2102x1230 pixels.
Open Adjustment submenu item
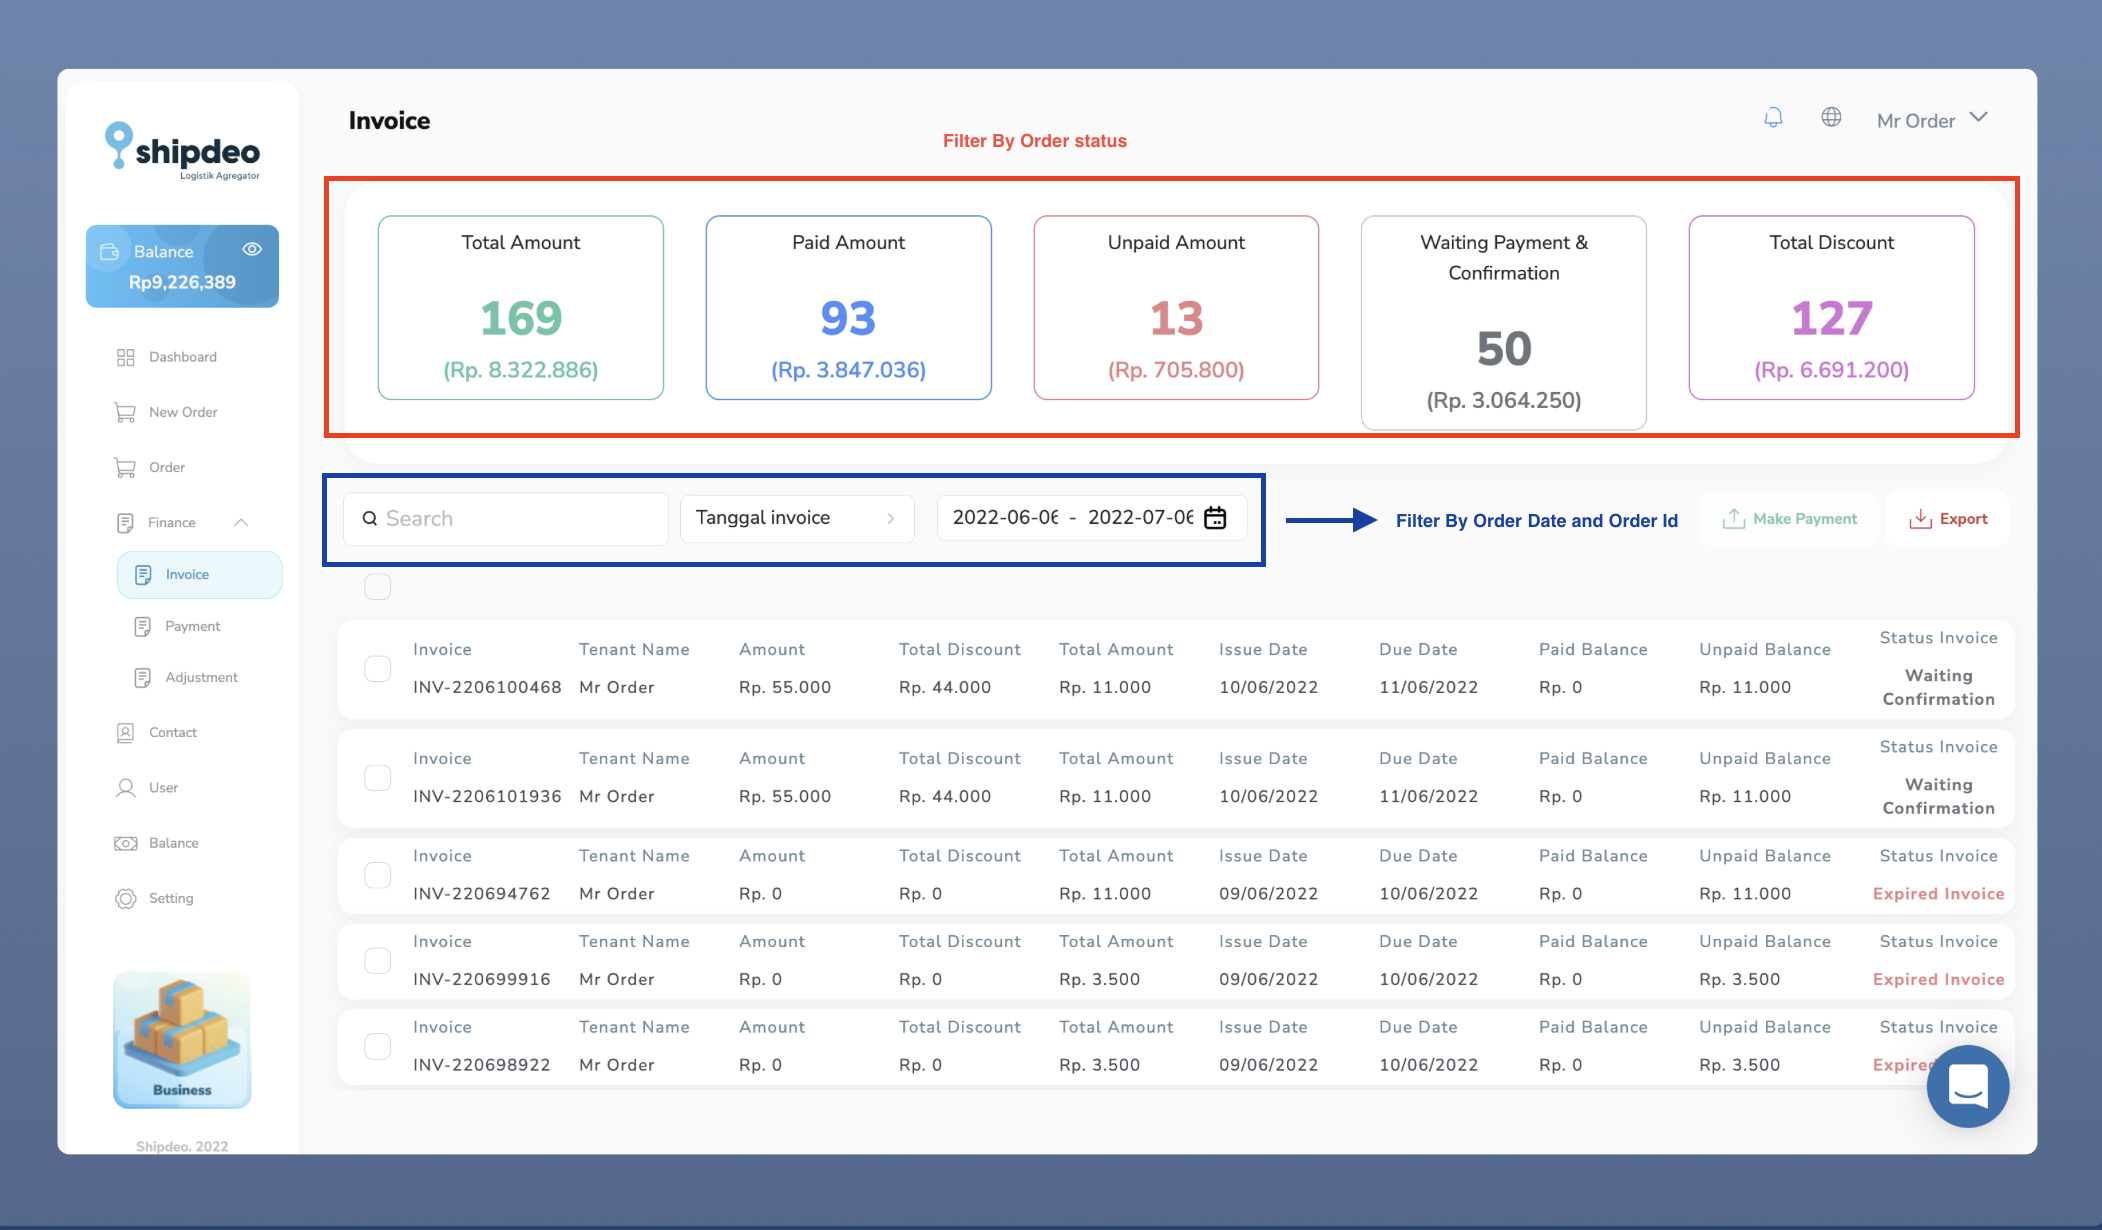pos(201,677)
